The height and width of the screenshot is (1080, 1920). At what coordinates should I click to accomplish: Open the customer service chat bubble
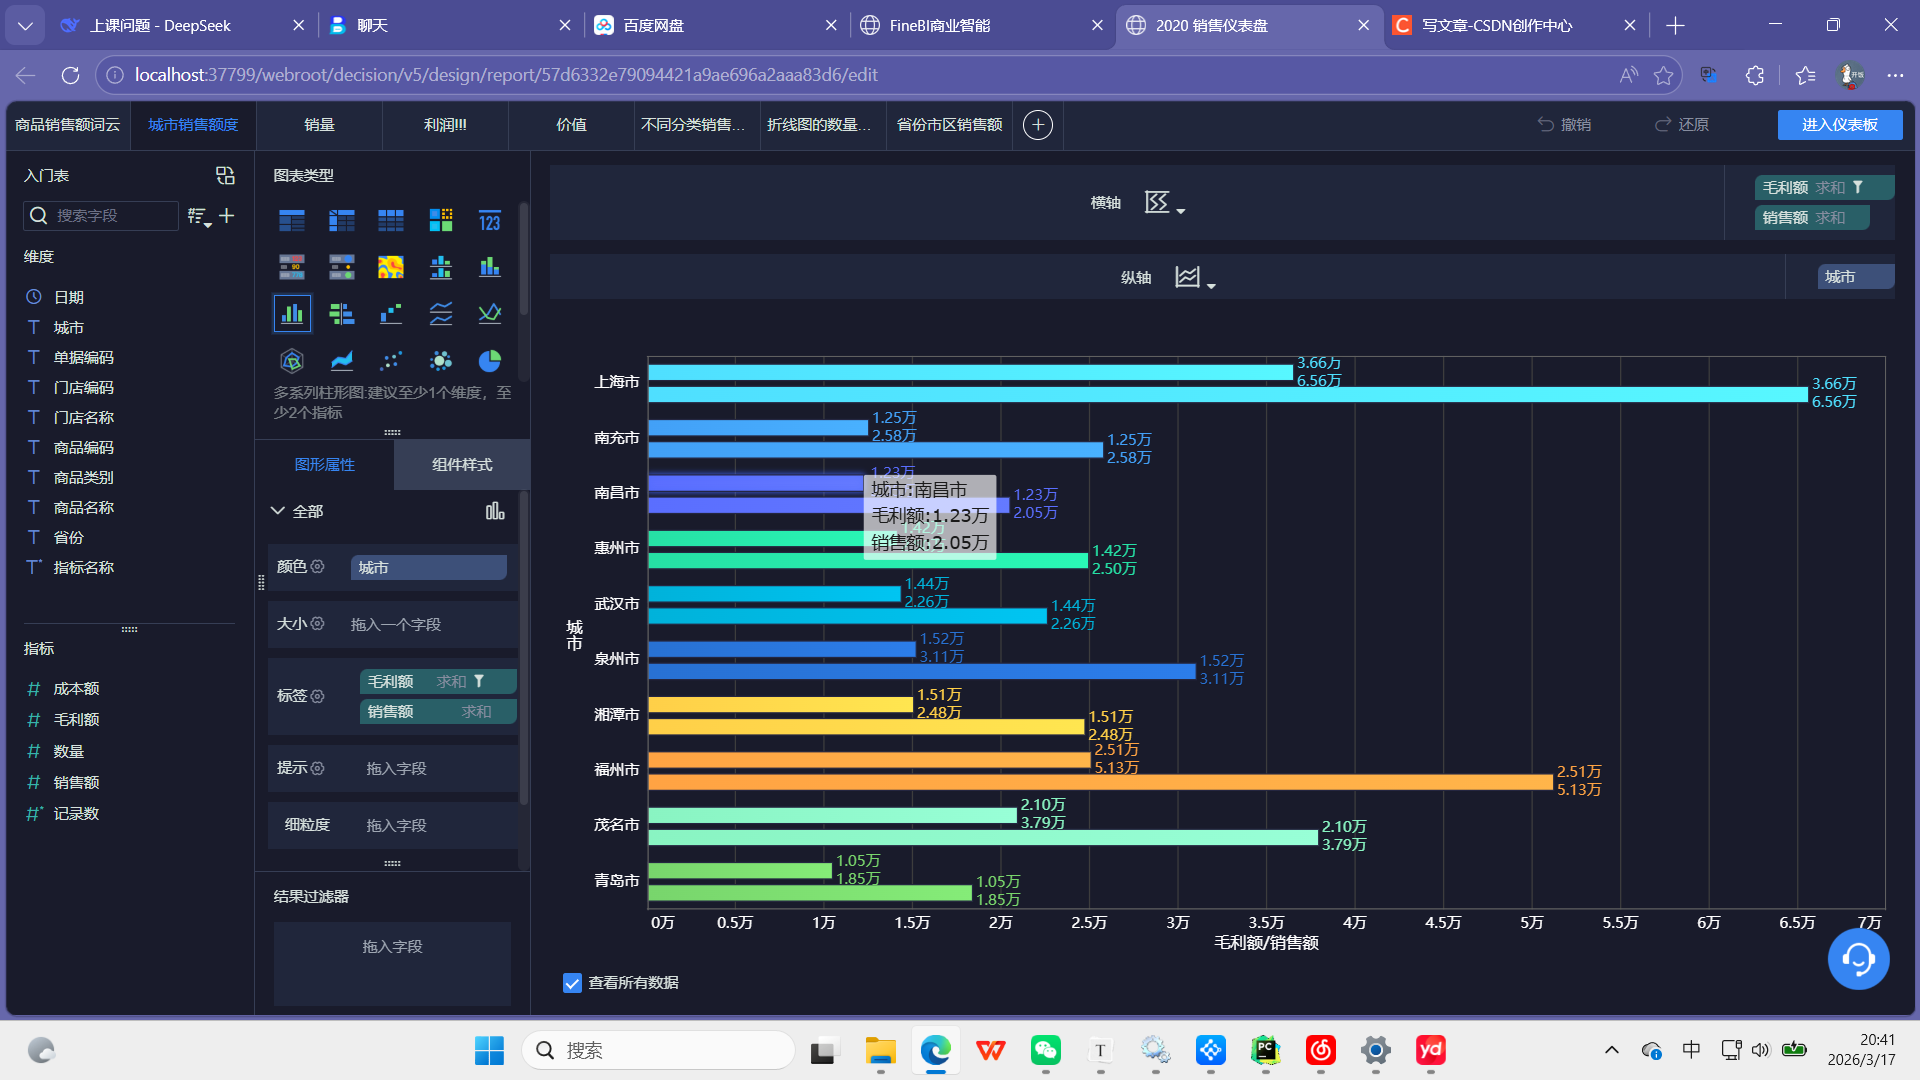coord(1858,959)
